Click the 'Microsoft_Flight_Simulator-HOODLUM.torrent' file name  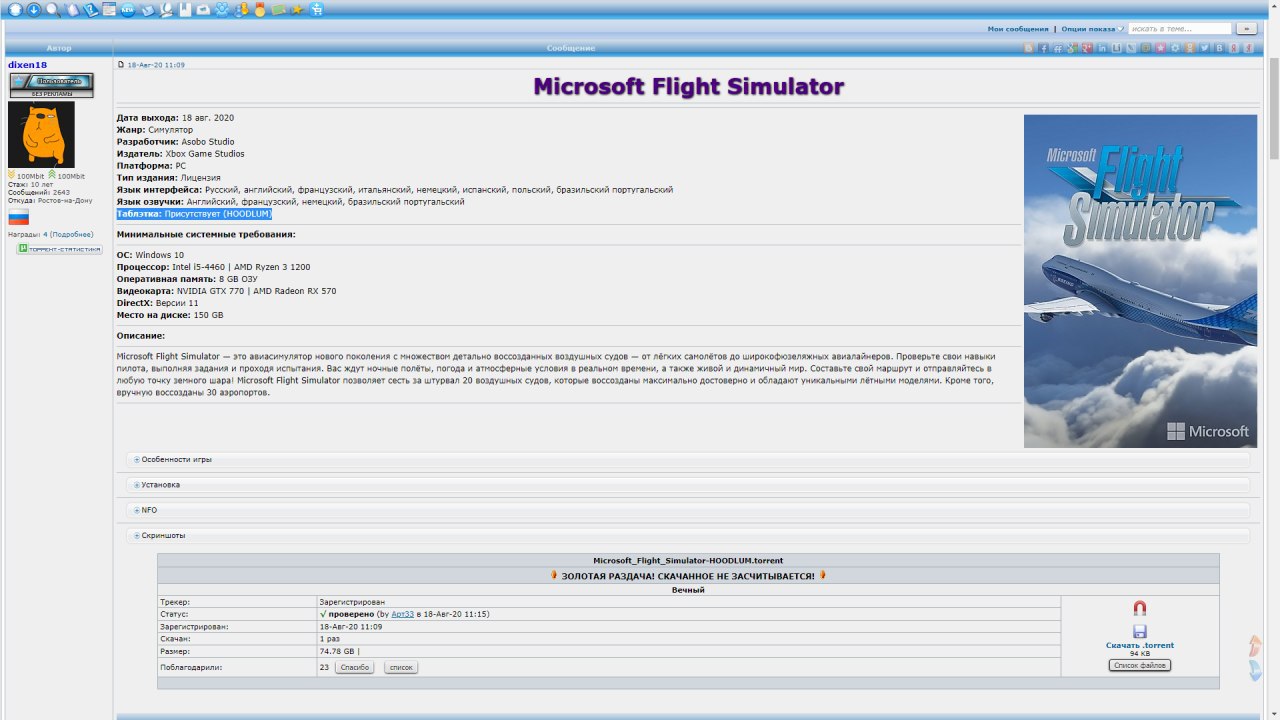point(688,561)
